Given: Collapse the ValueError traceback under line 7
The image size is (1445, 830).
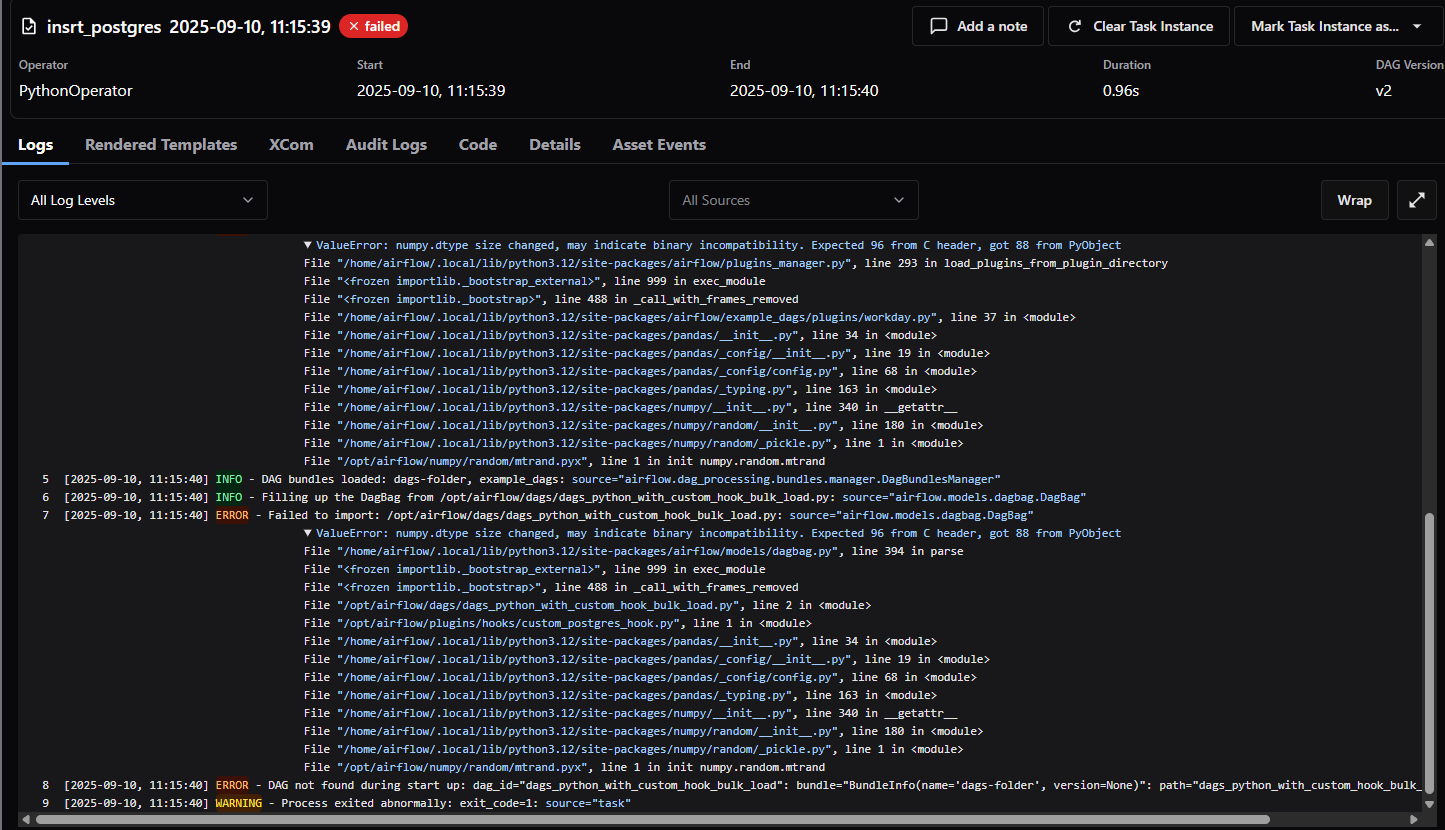Looking at the screenshot, I should pos(308,533).
